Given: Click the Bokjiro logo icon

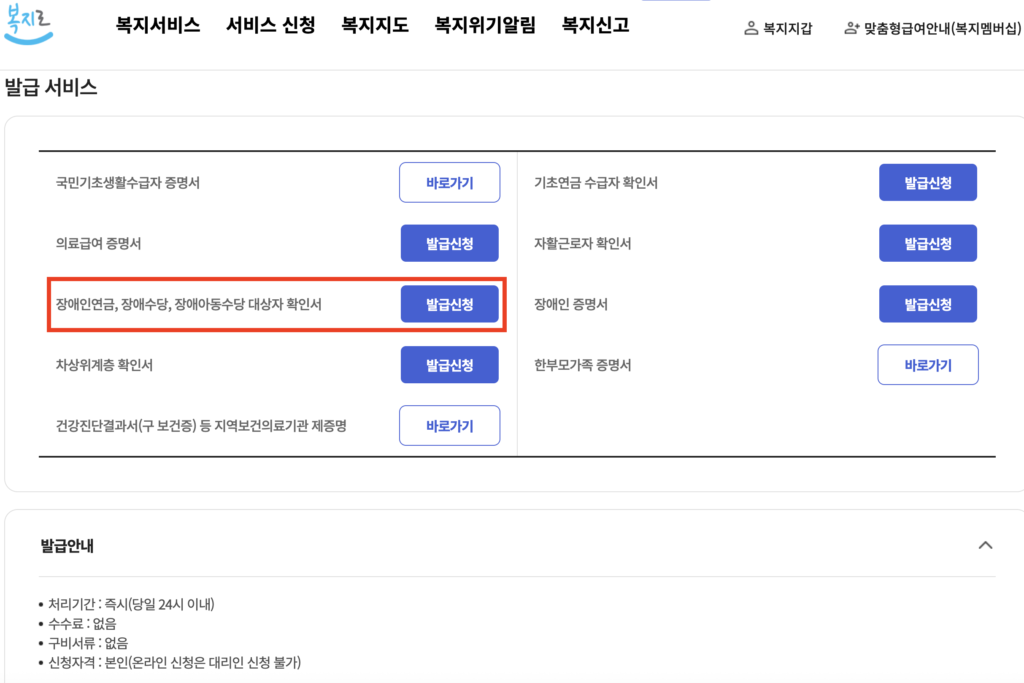Looking at the screenshot, I should click(29, 24).
